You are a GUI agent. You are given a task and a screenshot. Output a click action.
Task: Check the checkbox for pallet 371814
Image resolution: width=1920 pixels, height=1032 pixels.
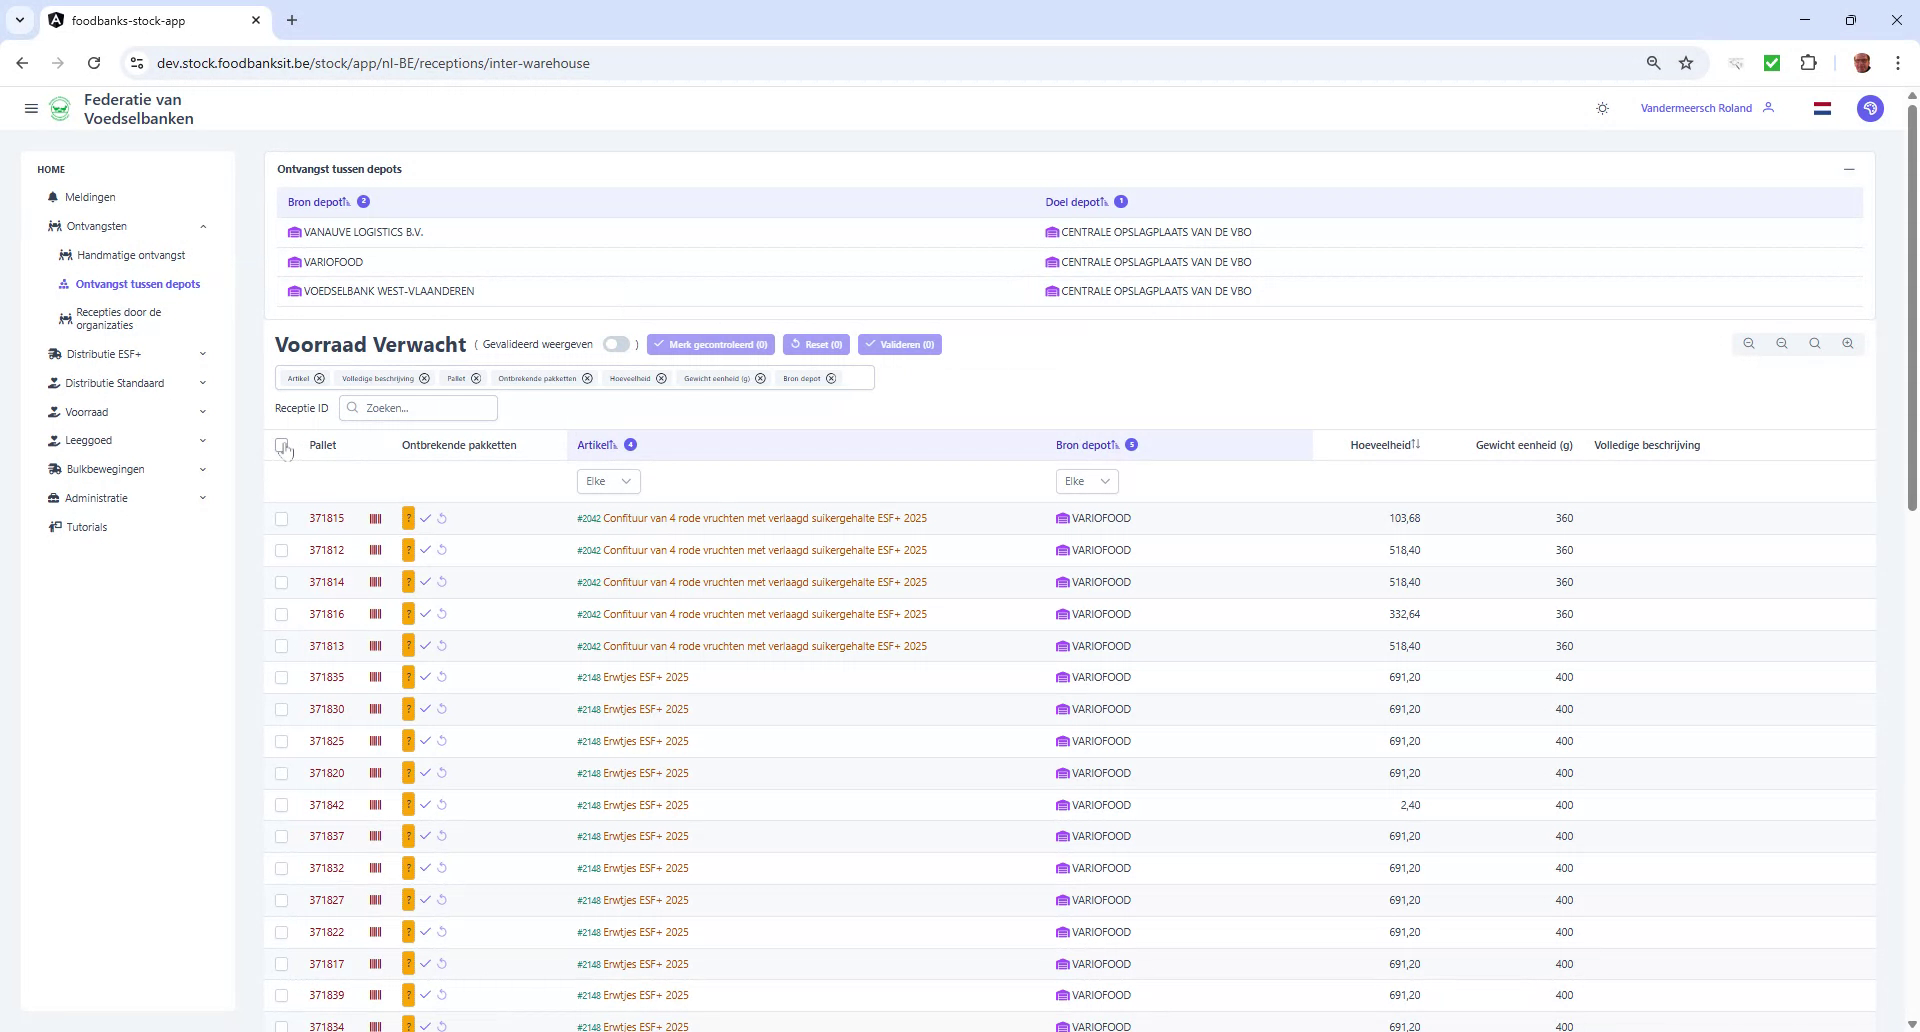[x=282, y=582]
